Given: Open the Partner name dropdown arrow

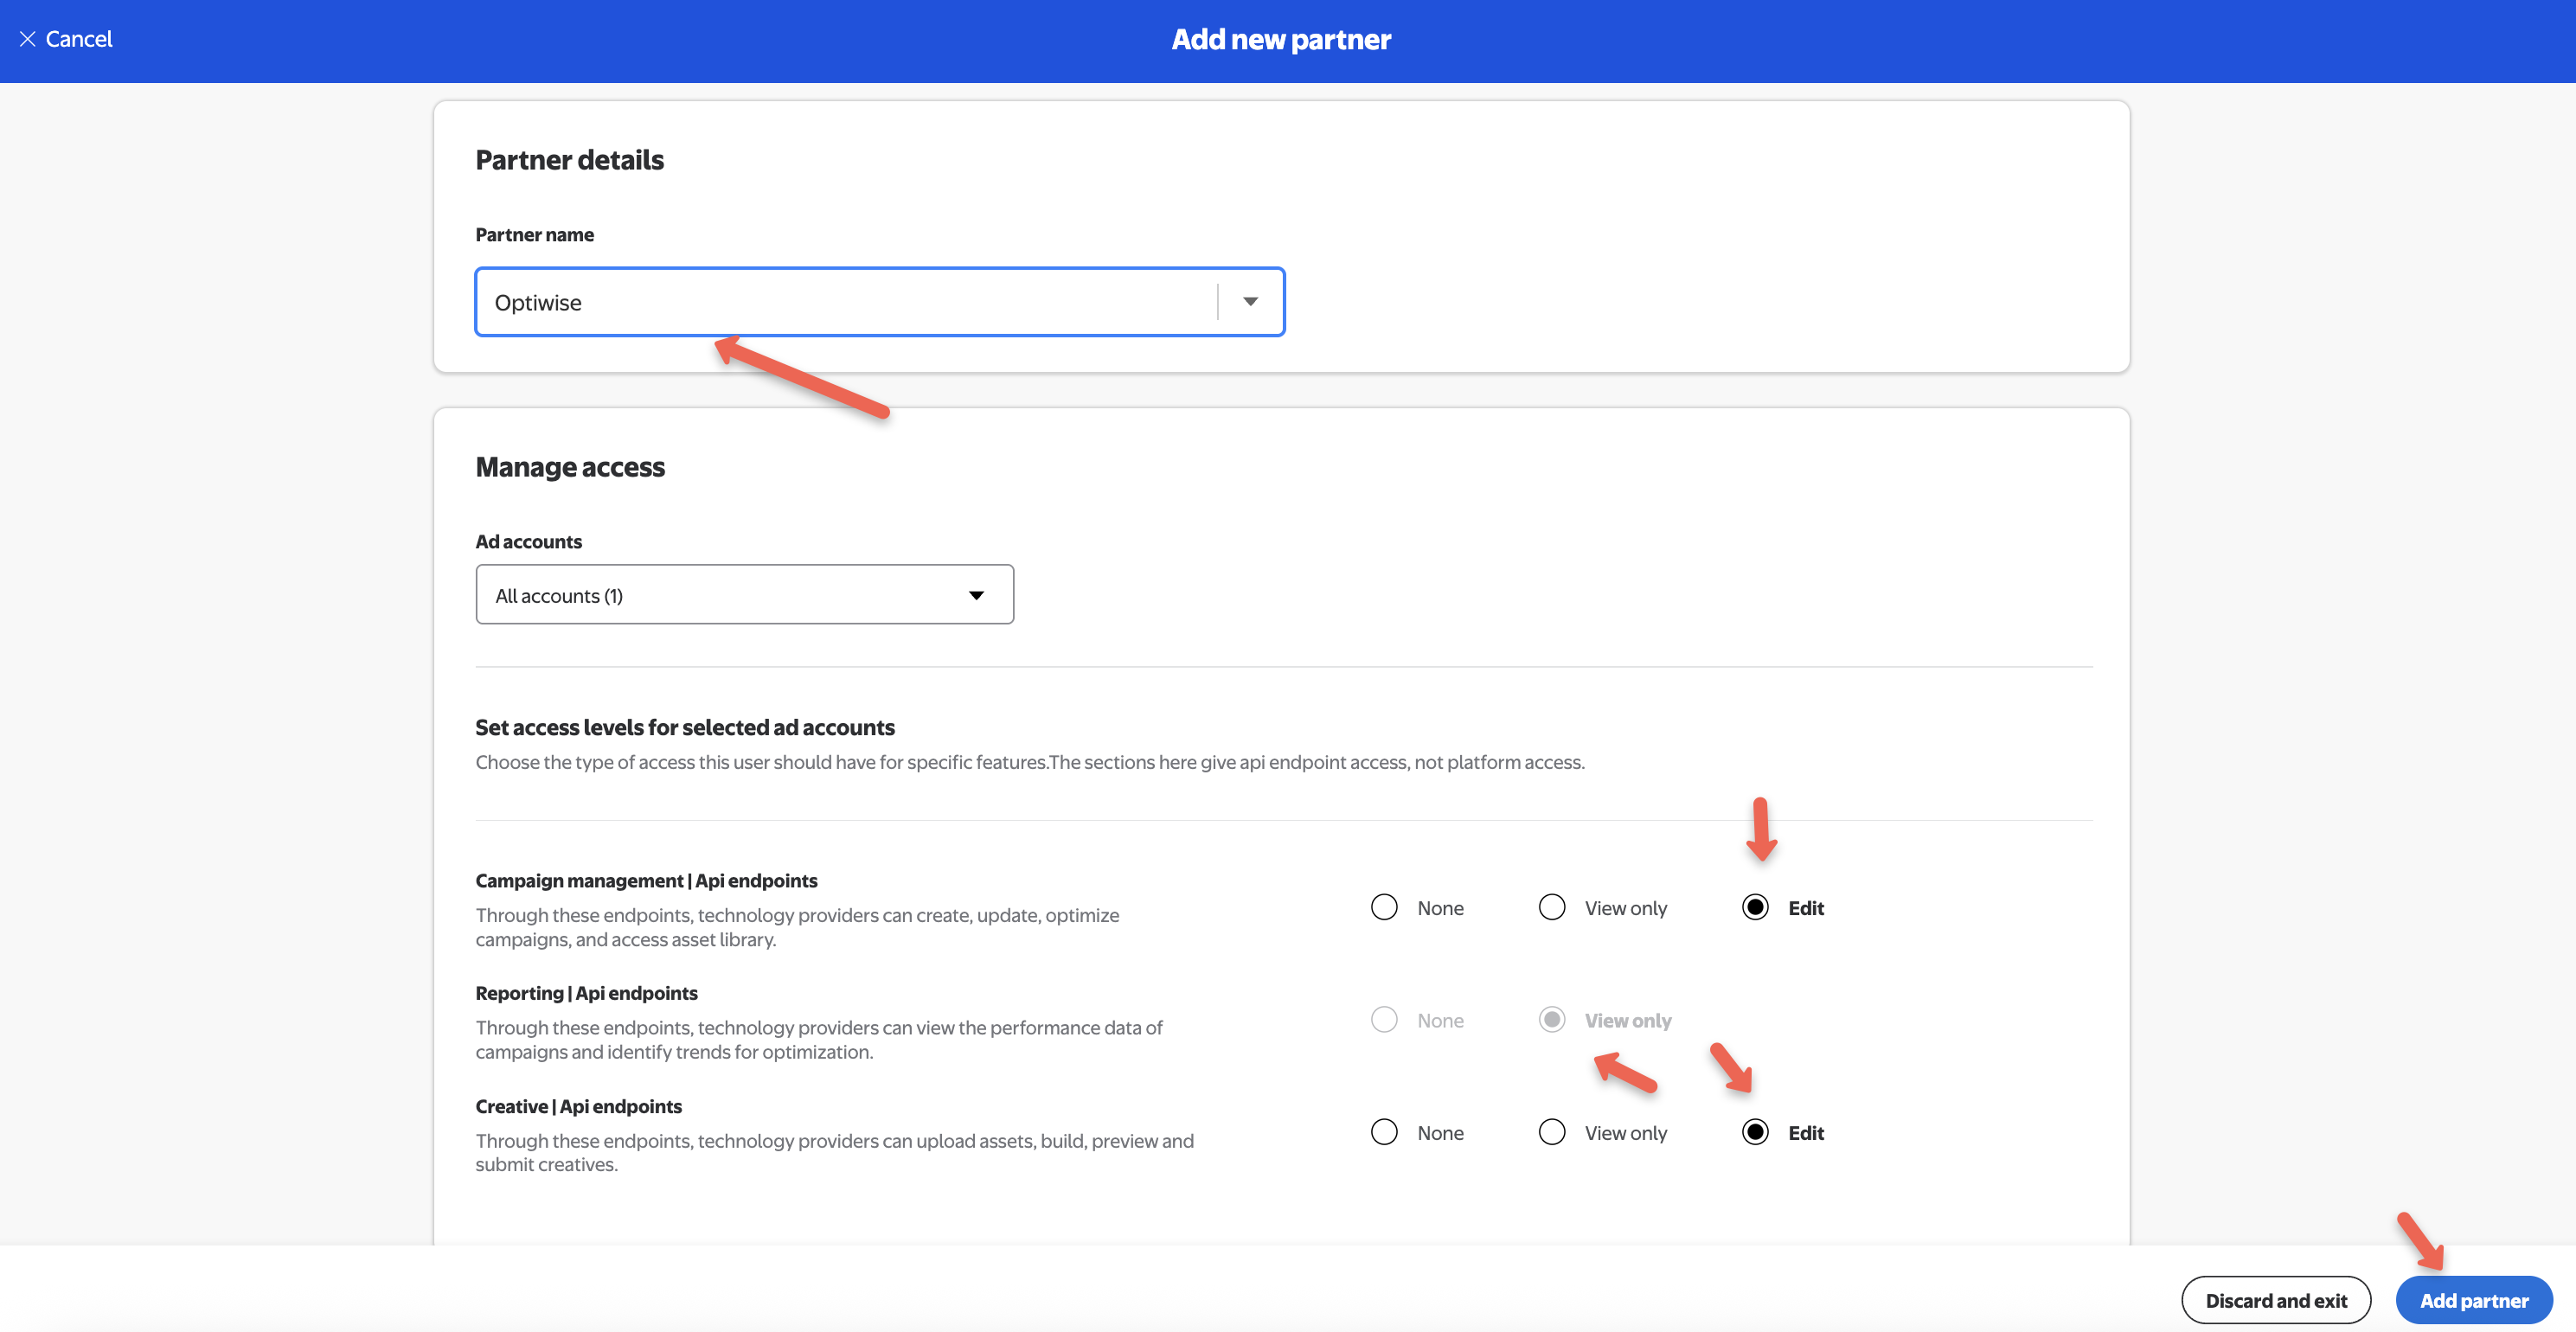Looking at the screenshot, I should point(1250,302).
